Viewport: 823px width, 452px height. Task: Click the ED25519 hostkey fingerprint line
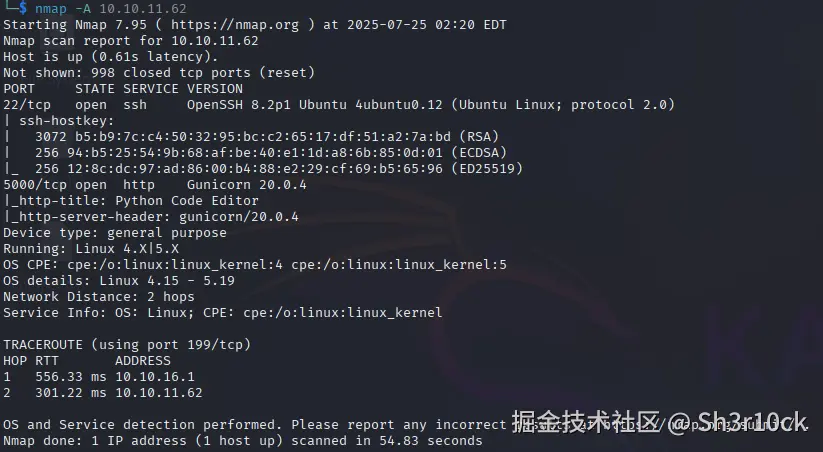[x=279, y=169]
